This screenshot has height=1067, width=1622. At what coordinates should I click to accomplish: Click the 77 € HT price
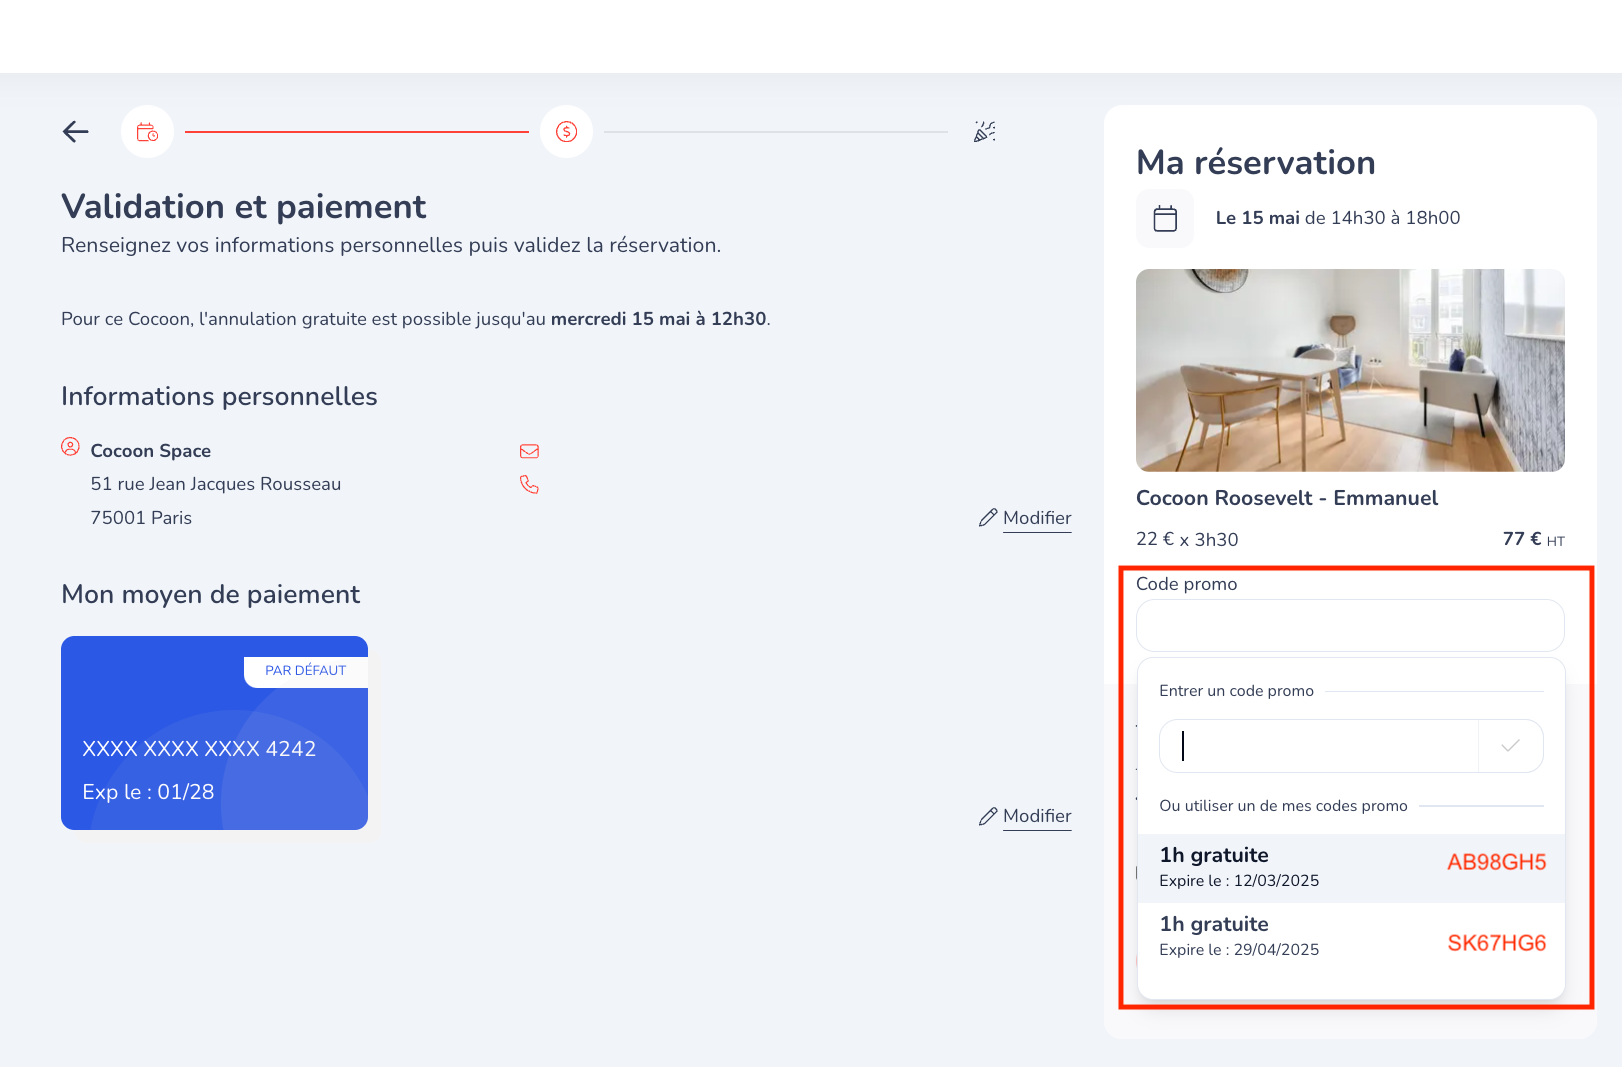[x=1533, y=539]
